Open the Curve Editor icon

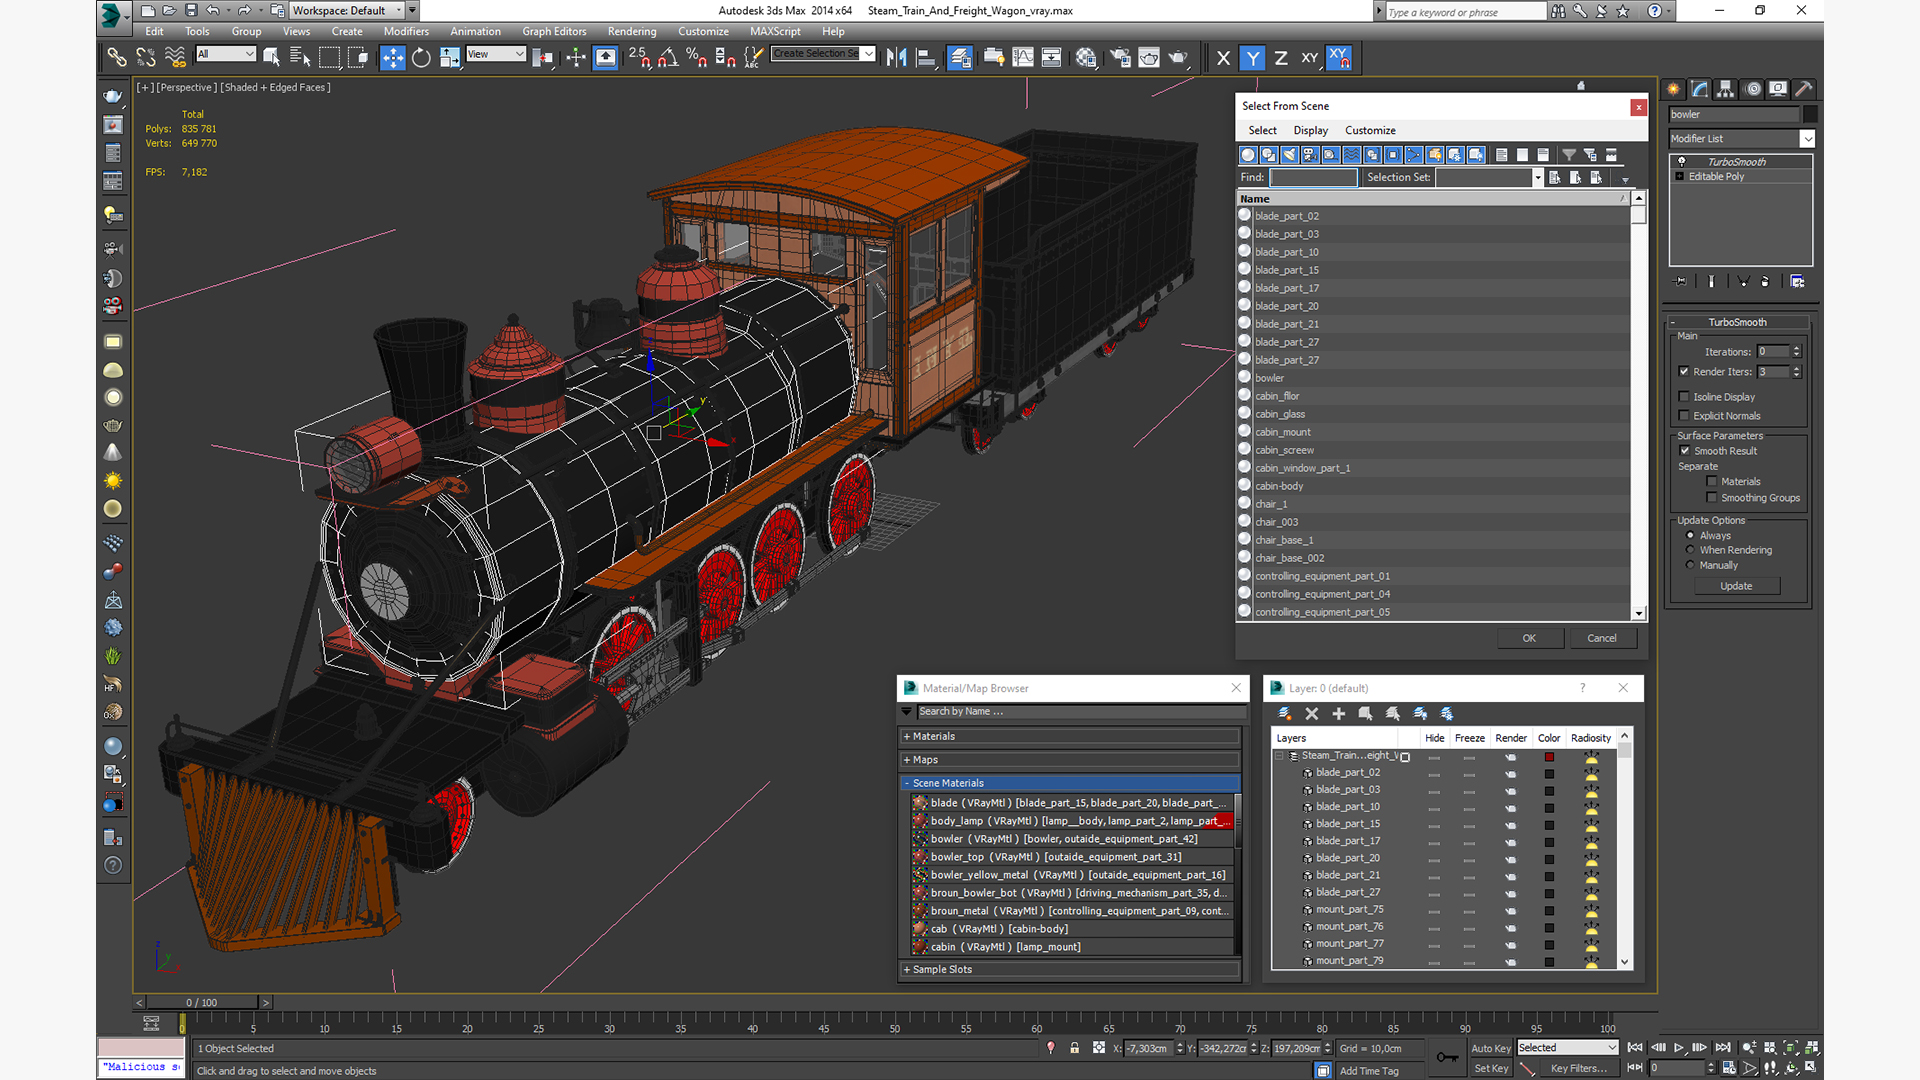(1023, 57)
